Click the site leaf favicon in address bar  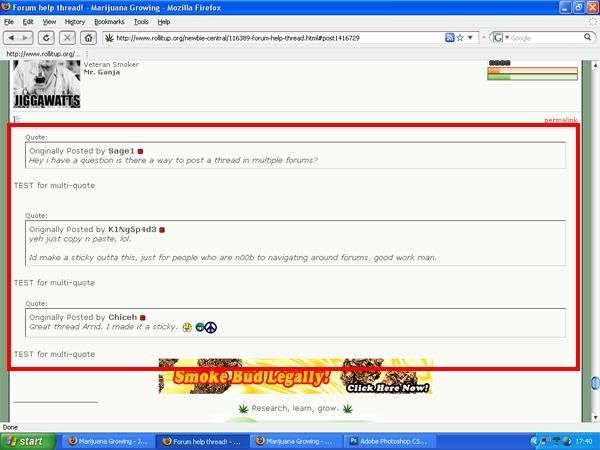(109, 38)
